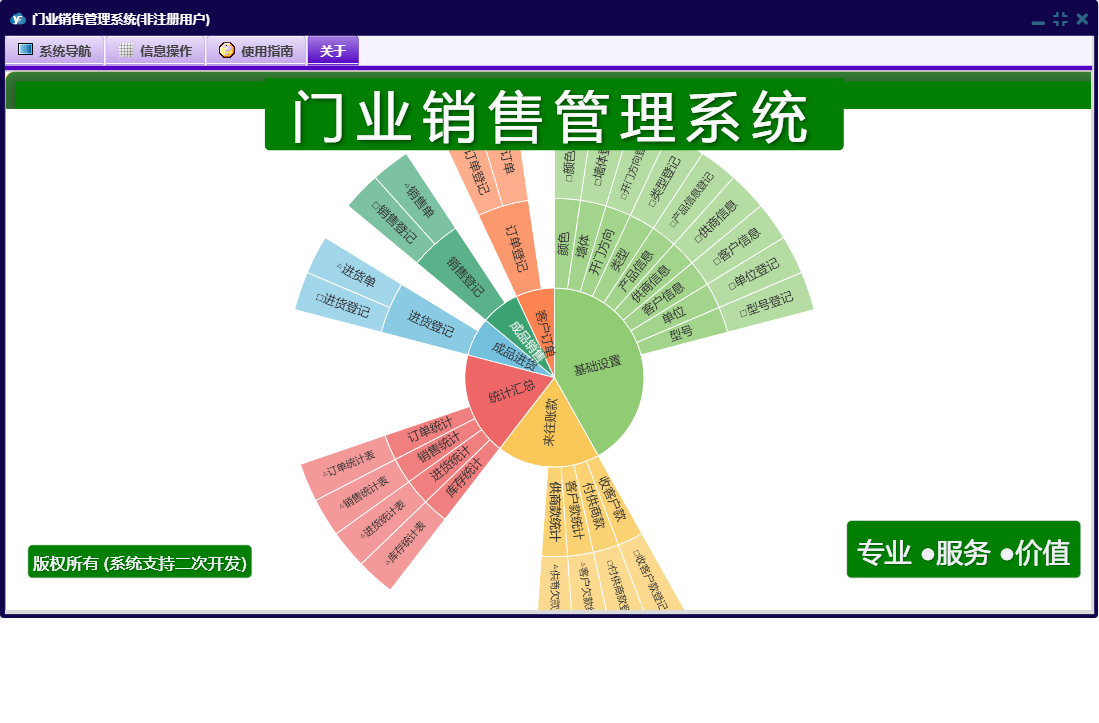The height and width of the screenshot is (723, 1099).
Task: Click the △销售统计表 outer segment
Action: (x=364, y=493)
